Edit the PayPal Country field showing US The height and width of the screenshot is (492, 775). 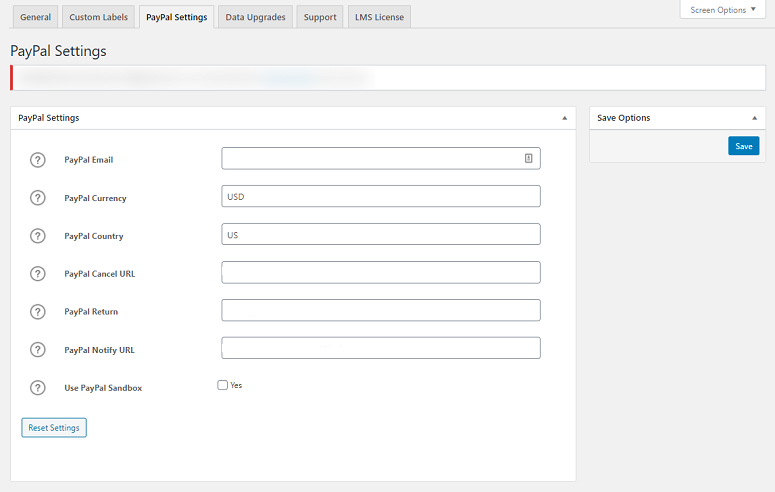[x=381, y=234]
